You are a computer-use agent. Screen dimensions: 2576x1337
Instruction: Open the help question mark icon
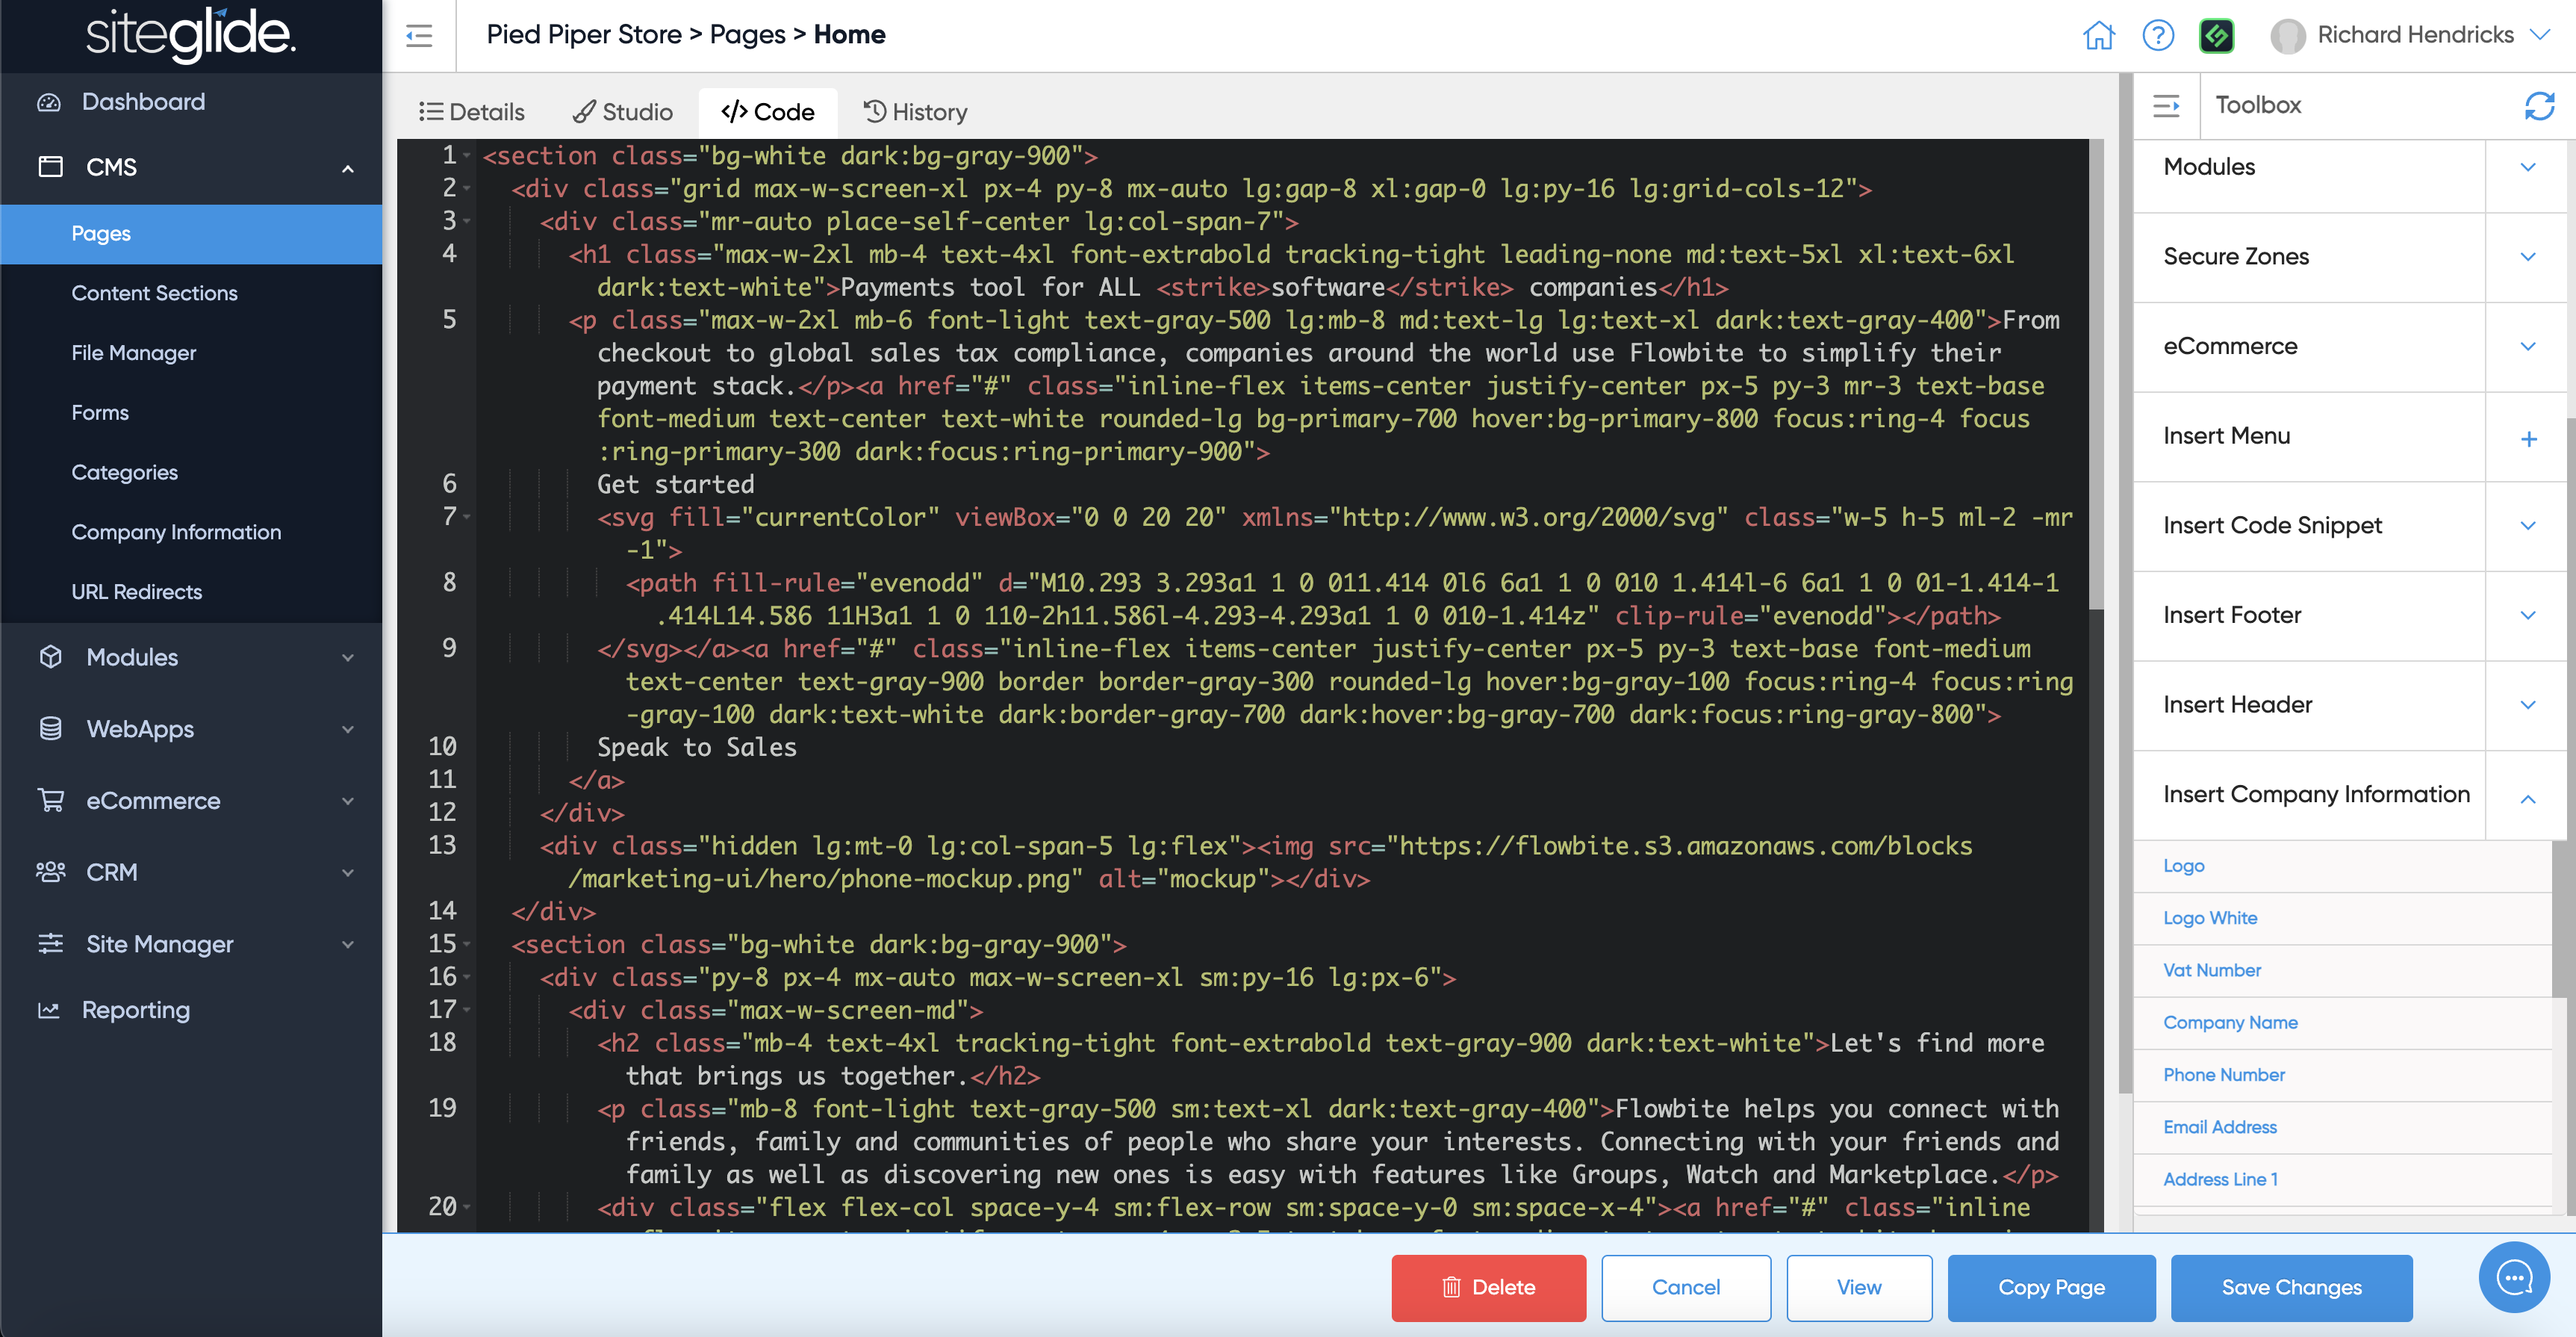(2158, 36)
